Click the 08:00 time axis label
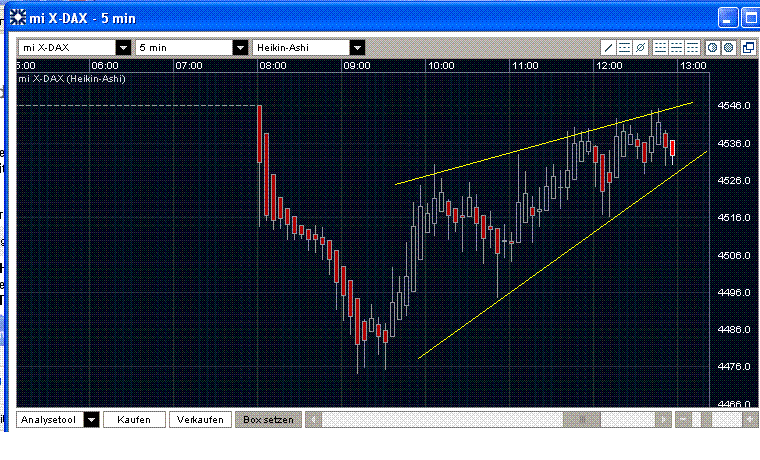 click(x=272, y=66)
